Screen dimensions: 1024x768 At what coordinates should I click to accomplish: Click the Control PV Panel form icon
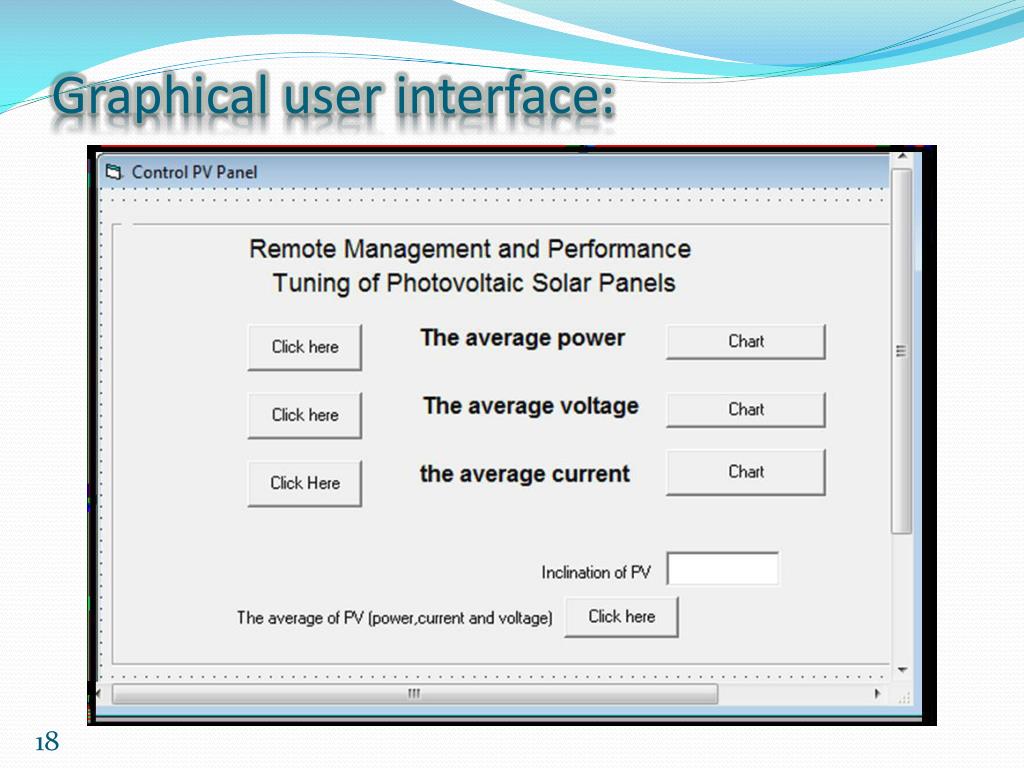point(114,172)
